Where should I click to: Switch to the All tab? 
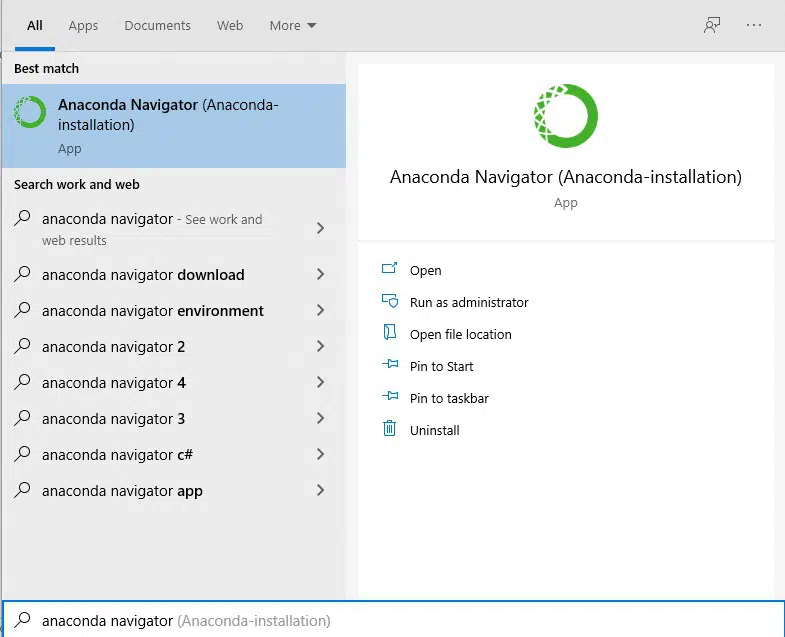[35, 26]
